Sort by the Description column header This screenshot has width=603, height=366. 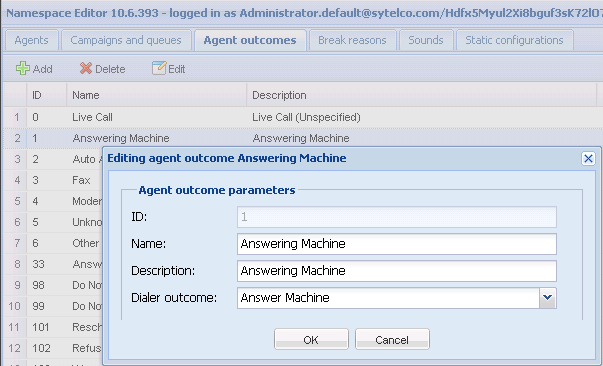421,95
